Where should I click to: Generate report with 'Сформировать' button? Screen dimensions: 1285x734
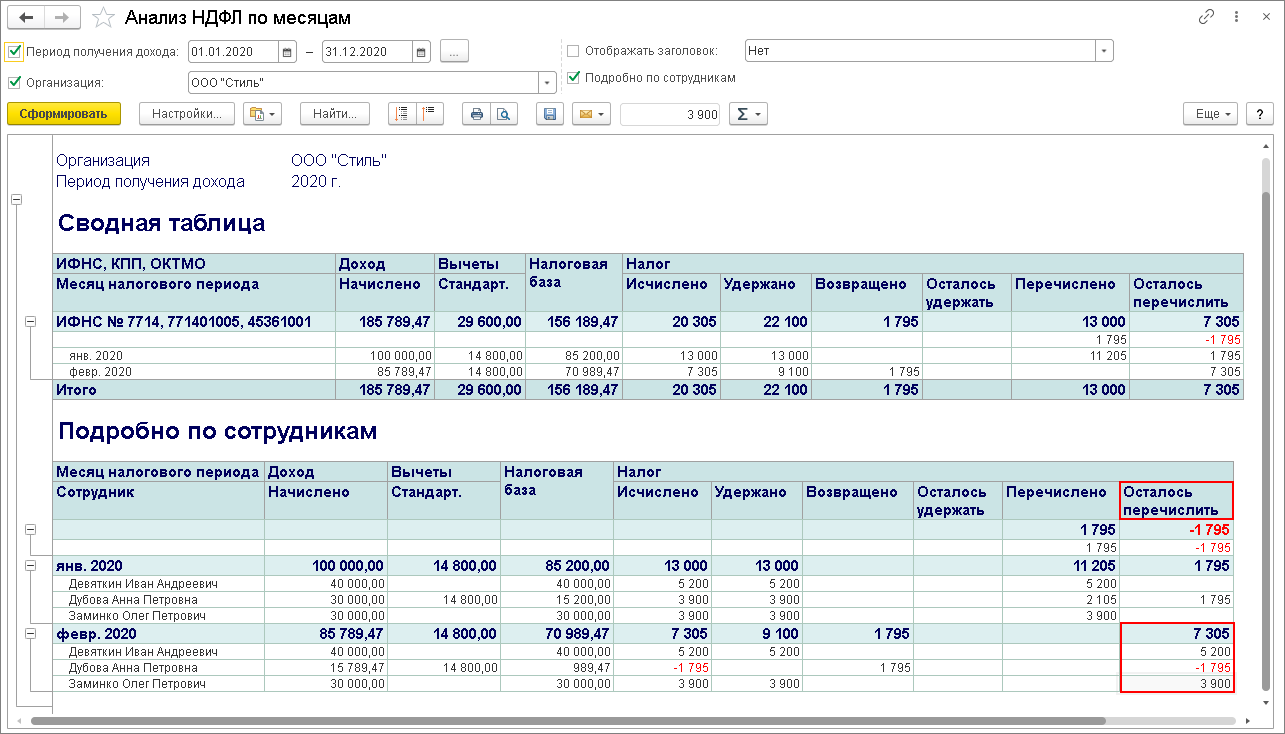point(64,114)
